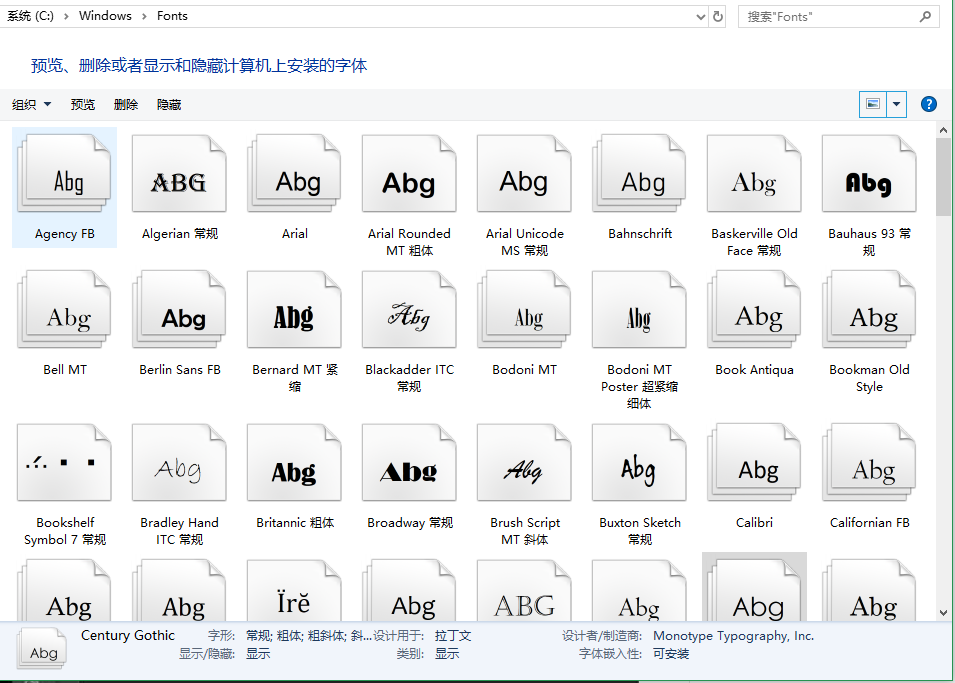Screen dimensions: 955x683
Task: Select Bernard MT 紧缩 font icon
Action: coord(294,310)
